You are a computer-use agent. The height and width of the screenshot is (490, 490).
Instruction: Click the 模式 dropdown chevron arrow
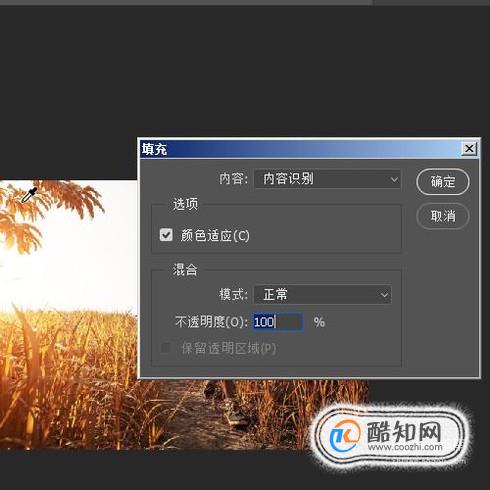point(384,295)
